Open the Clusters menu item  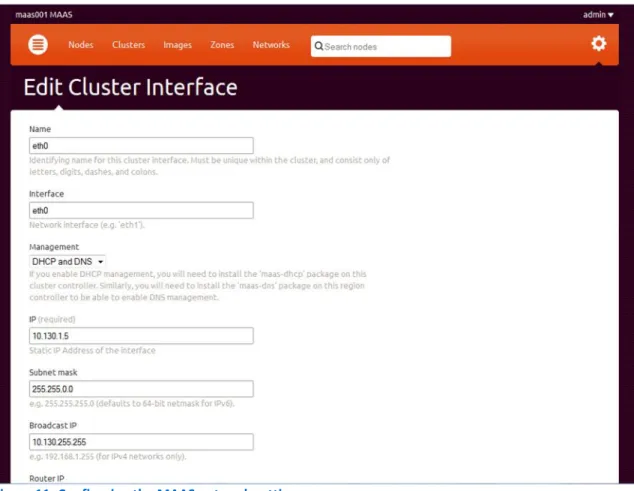(129, 45)
